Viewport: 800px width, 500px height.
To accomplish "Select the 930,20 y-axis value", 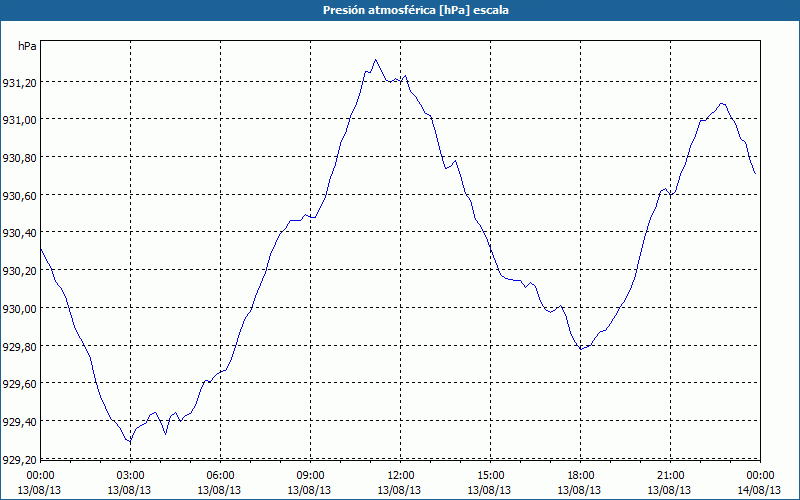I will click(19, 271).
